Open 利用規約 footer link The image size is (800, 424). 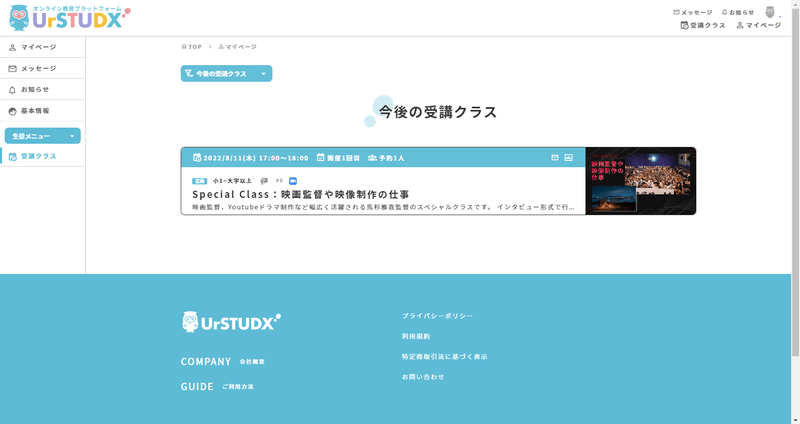point(416,336)
